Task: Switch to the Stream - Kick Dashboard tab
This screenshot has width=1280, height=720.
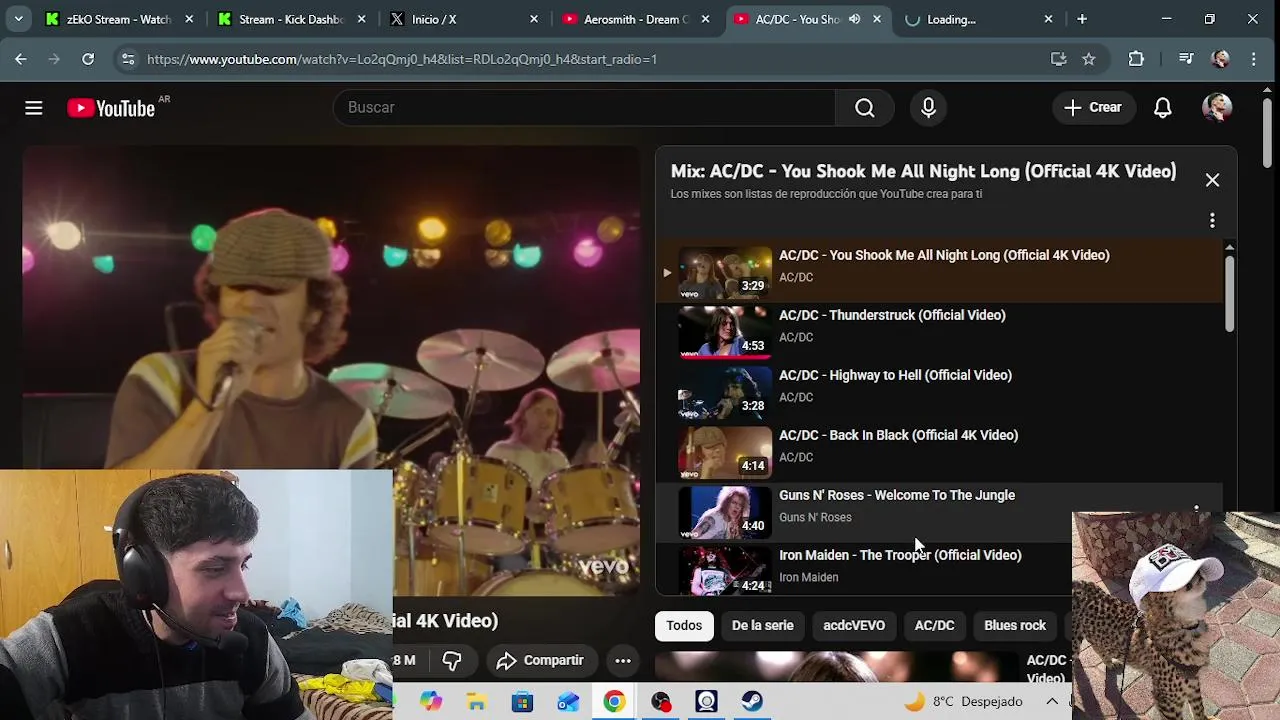Action: pyautogui.click(x=293, y=19)
